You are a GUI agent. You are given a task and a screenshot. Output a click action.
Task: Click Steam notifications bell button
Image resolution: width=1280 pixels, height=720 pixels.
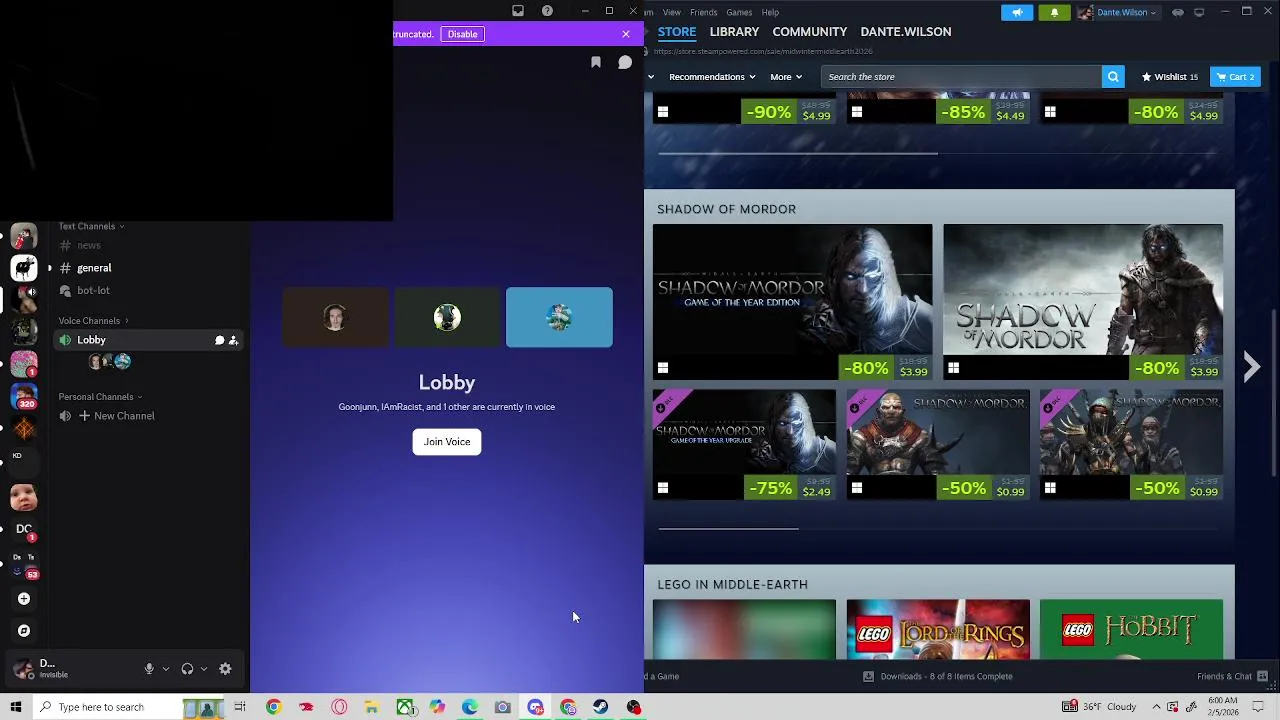coord(1054,12)
